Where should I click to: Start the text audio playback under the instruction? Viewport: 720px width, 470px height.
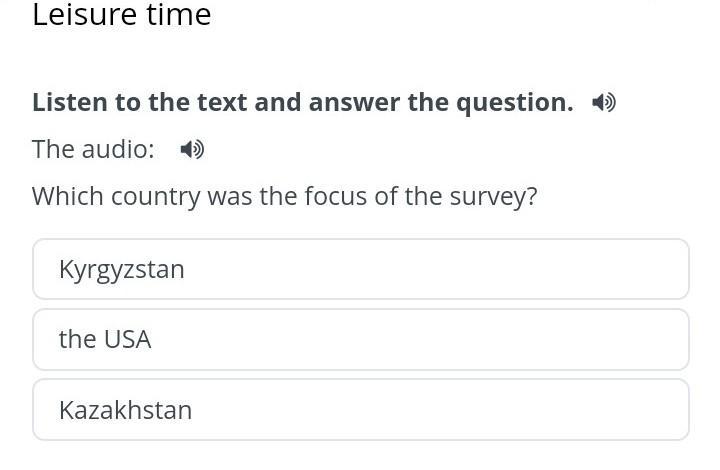pyautogui.click(x=192, y=150)
